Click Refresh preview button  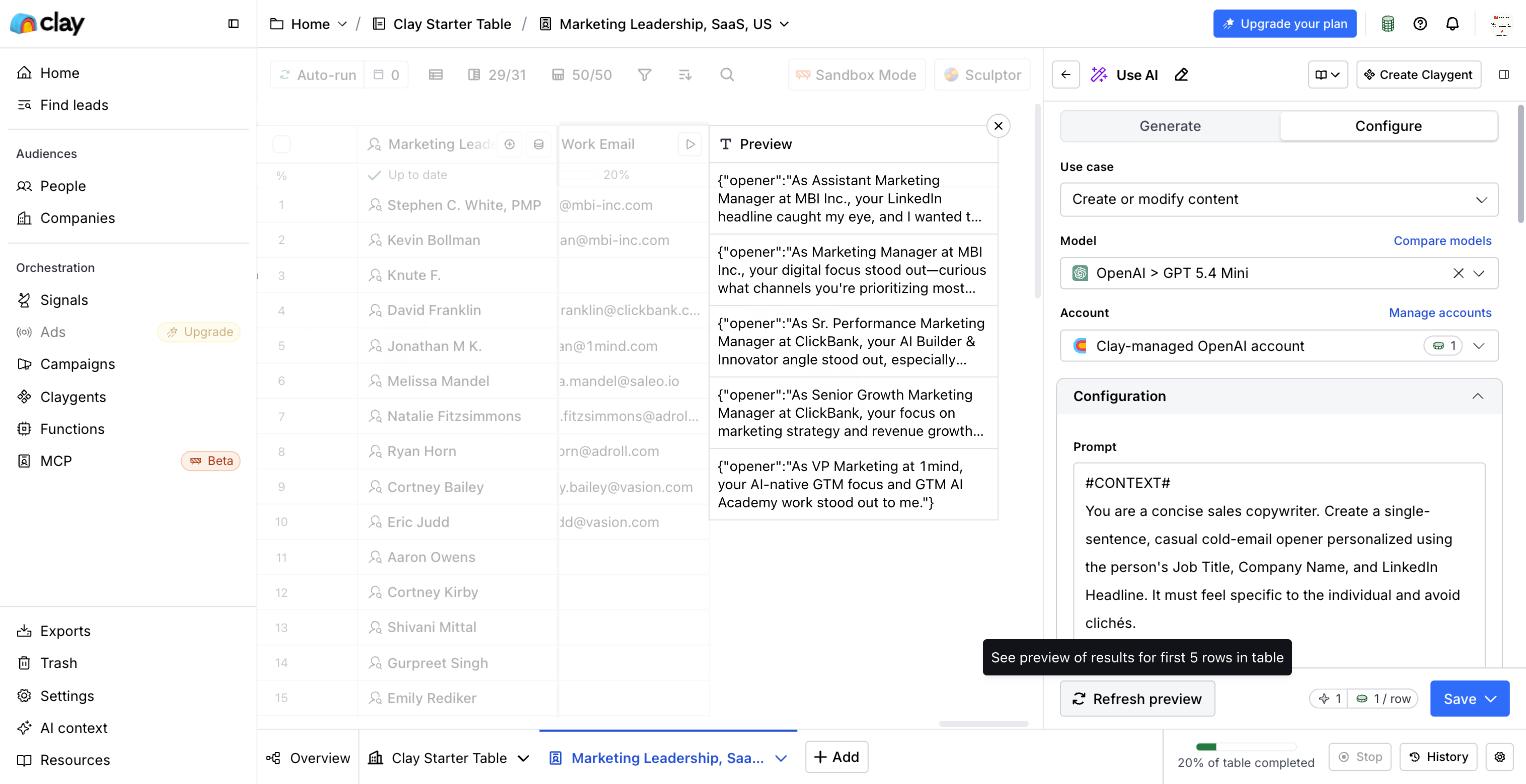coord(1137,699)
